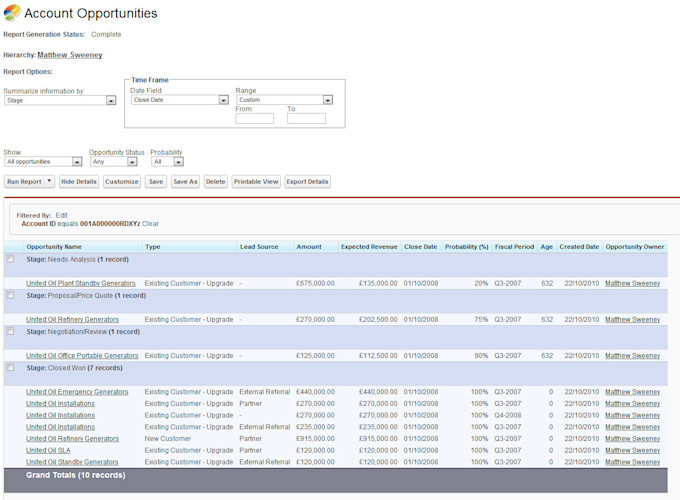Open United Oil Installations in fiscal period Q4-2008
This screenshot has width=680, height=500.
[x=60, y=415]
